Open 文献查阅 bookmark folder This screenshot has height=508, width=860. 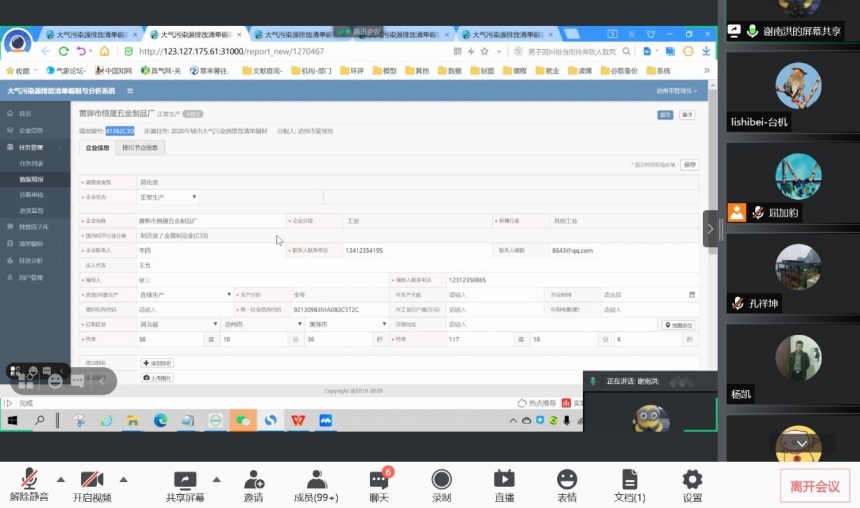pos(262,71)
